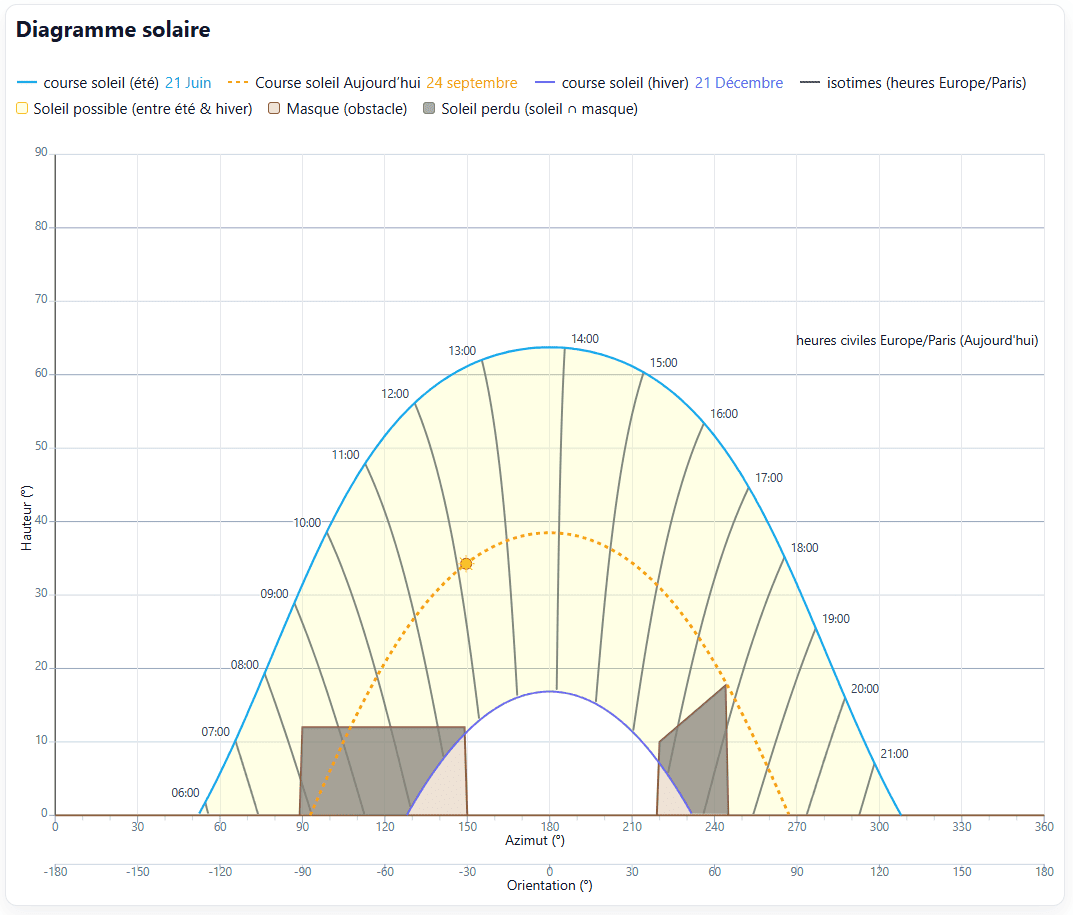Toggle 'Soleil perdu (soleil ∩ masque)' legend text
This screenshot has height=915, width=1073.
539,109
